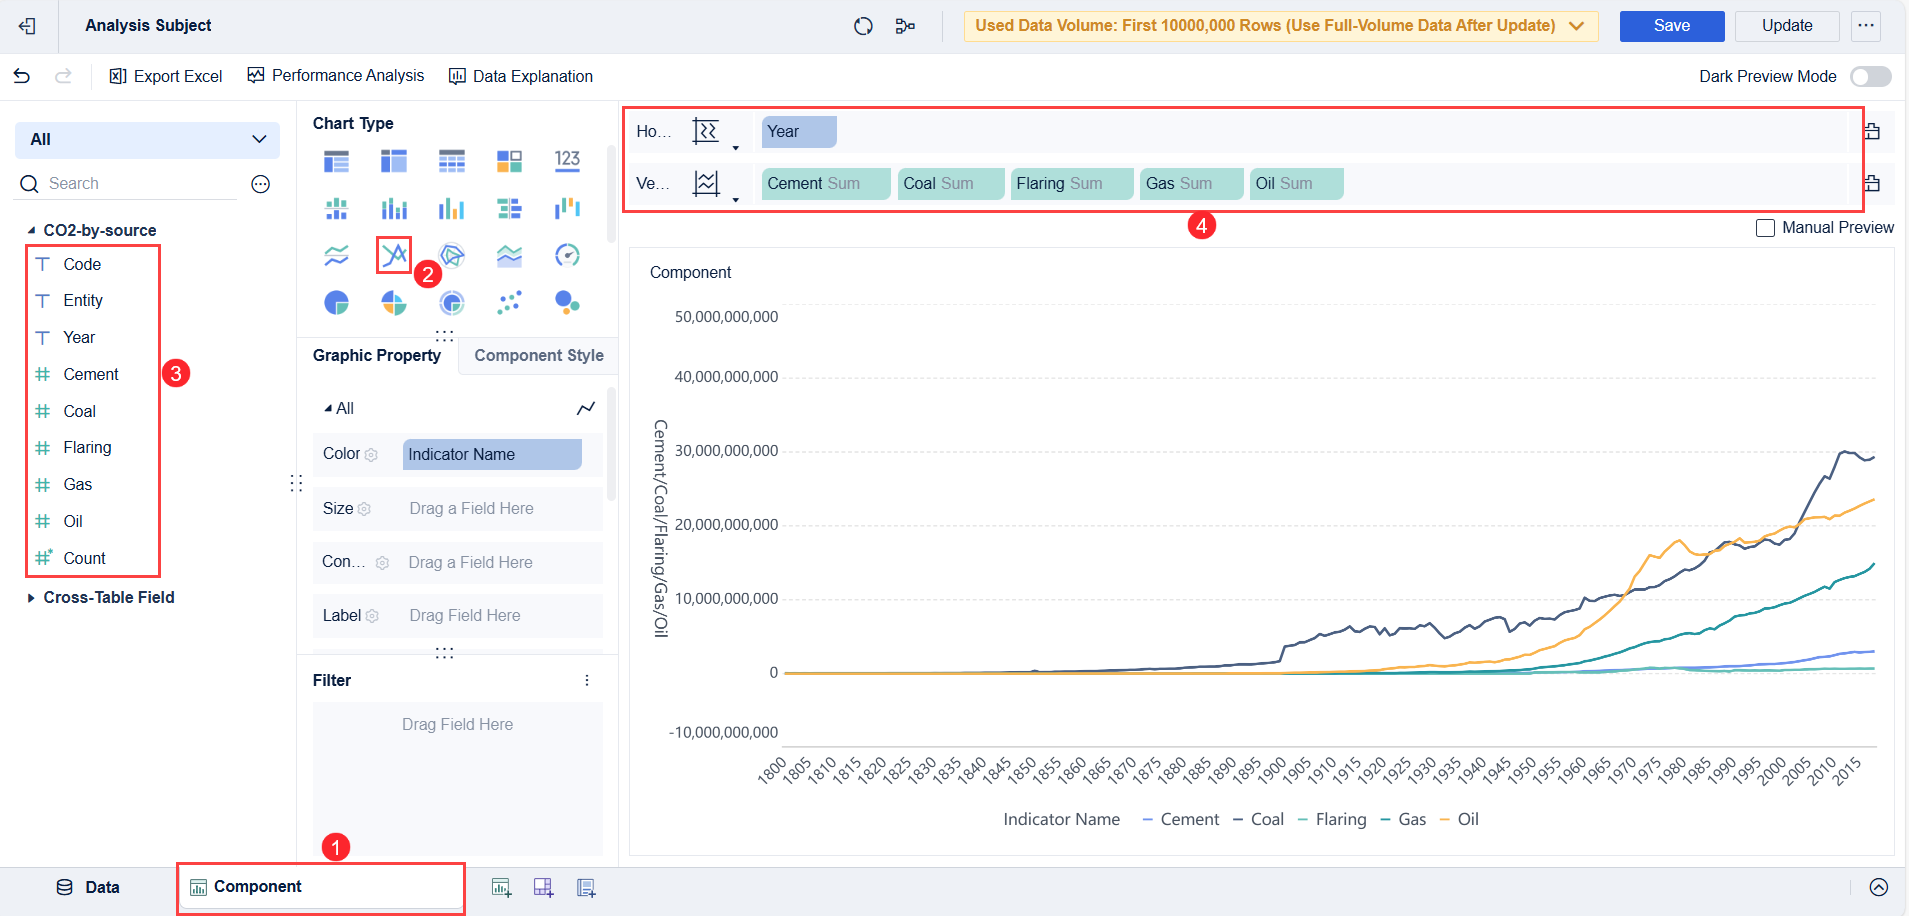Click the field Search input box
The height and width of the screenshot is (916, 1909).
click(140, 184)
